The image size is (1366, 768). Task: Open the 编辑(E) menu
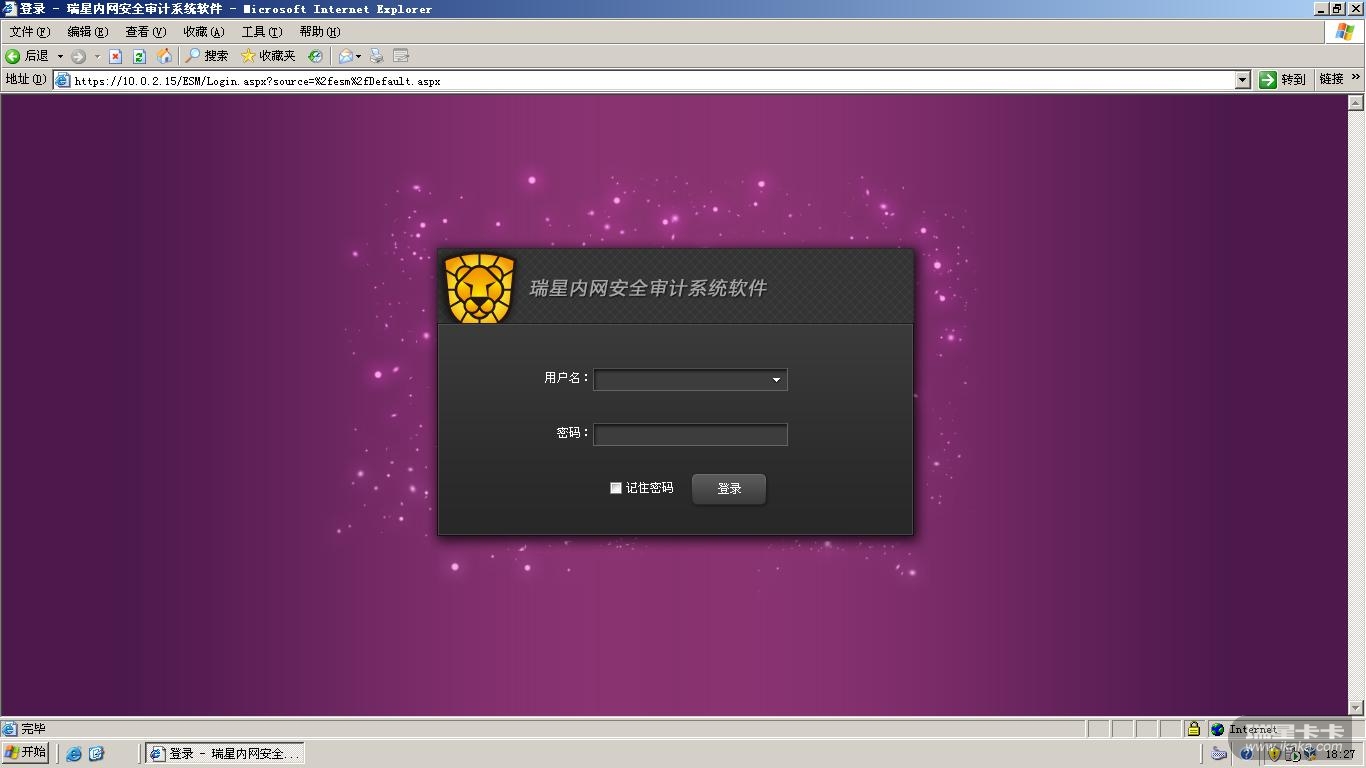click(x=87, y=32)
